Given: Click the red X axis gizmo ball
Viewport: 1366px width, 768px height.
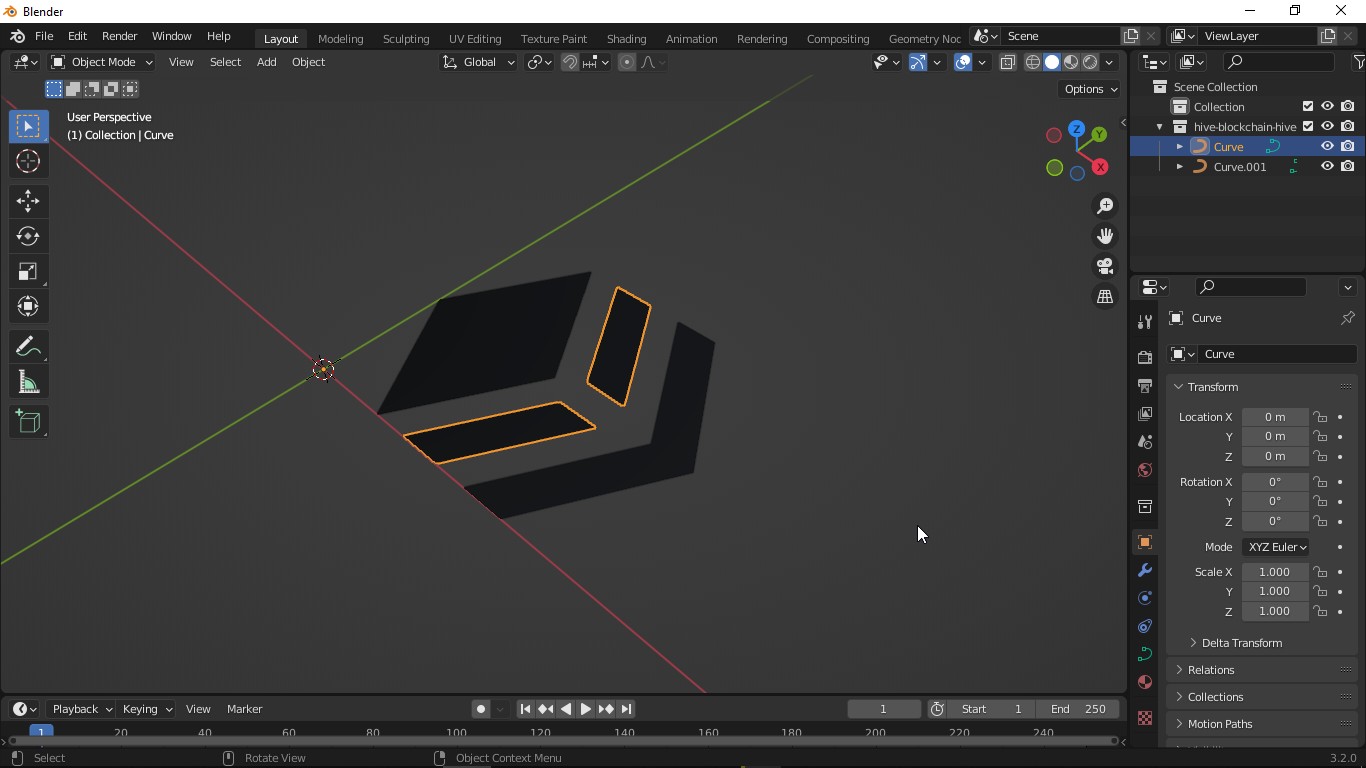Looking at the screenshot, I should tap(1100, 167).
